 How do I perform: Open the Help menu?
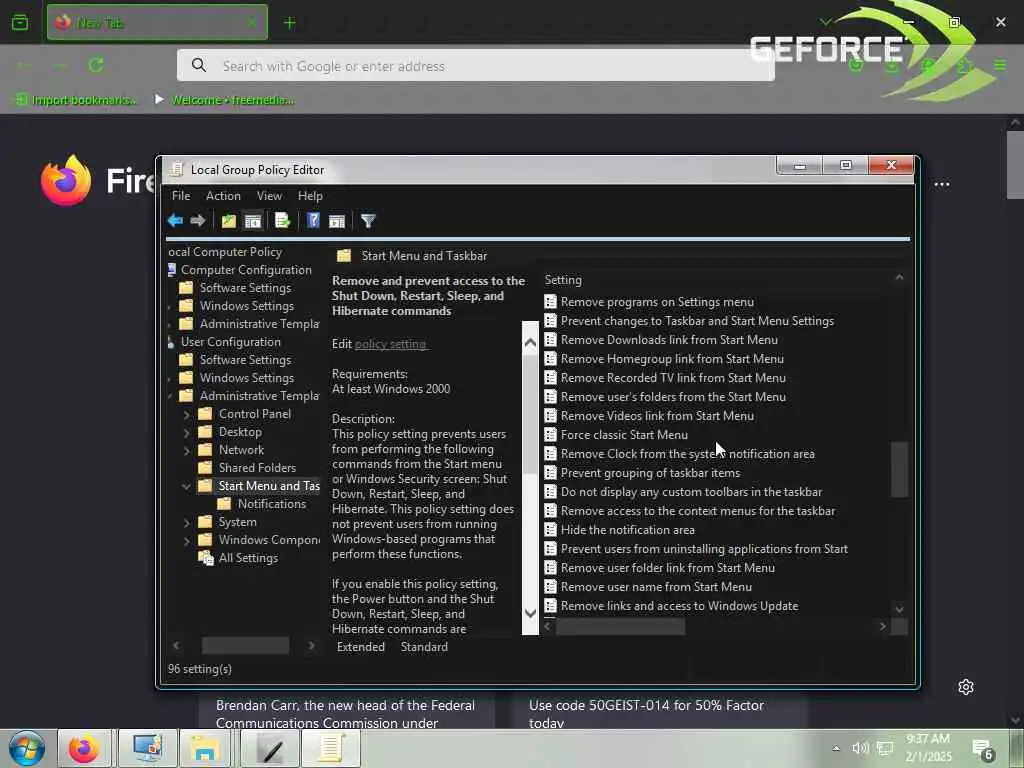[x=310, y=196]
